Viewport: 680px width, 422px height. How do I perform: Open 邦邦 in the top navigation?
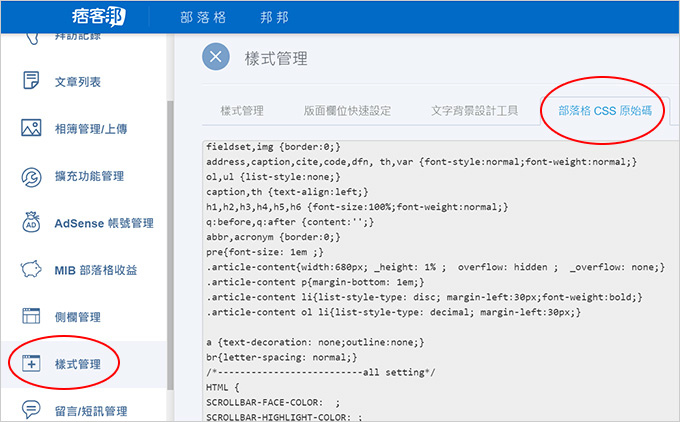click(274, 17)
